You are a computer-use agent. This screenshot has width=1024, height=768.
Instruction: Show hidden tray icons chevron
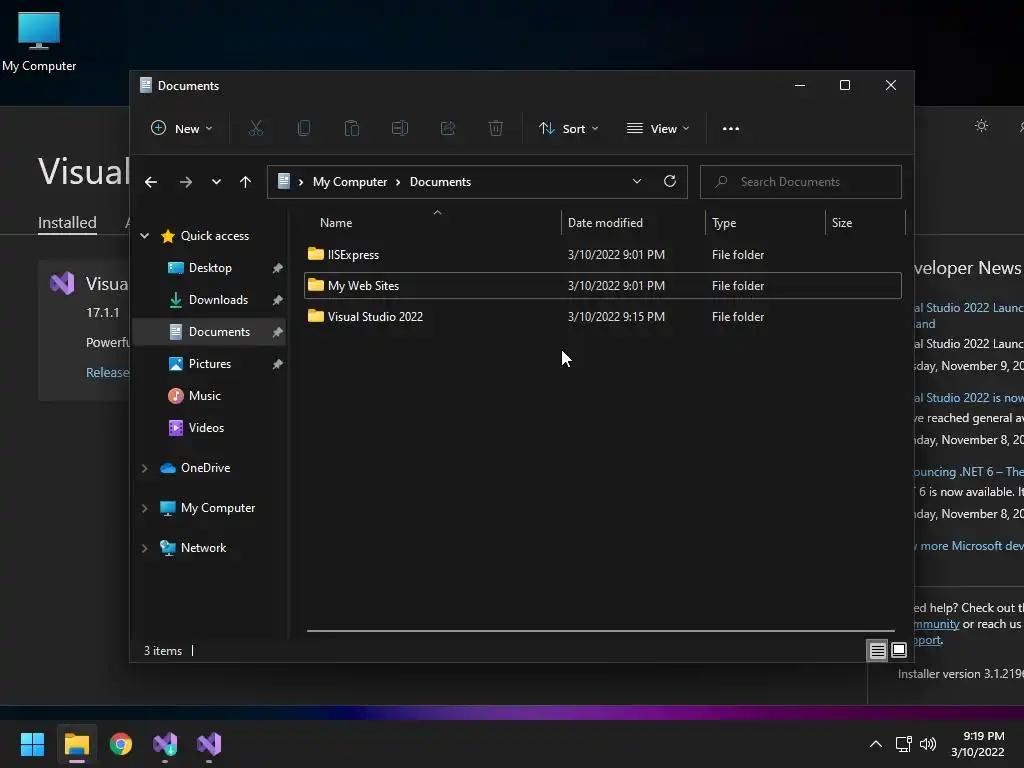click(876, 744)
